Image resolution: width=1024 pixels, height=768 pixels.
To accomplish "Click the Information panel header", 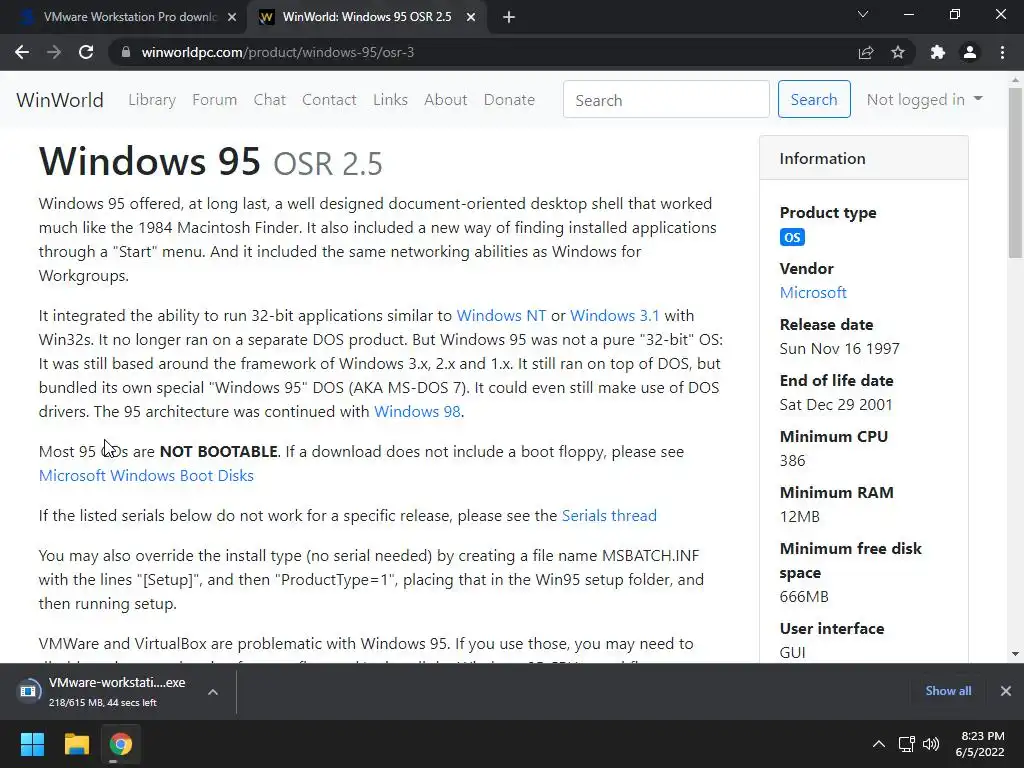I will (x=863, y=158).
